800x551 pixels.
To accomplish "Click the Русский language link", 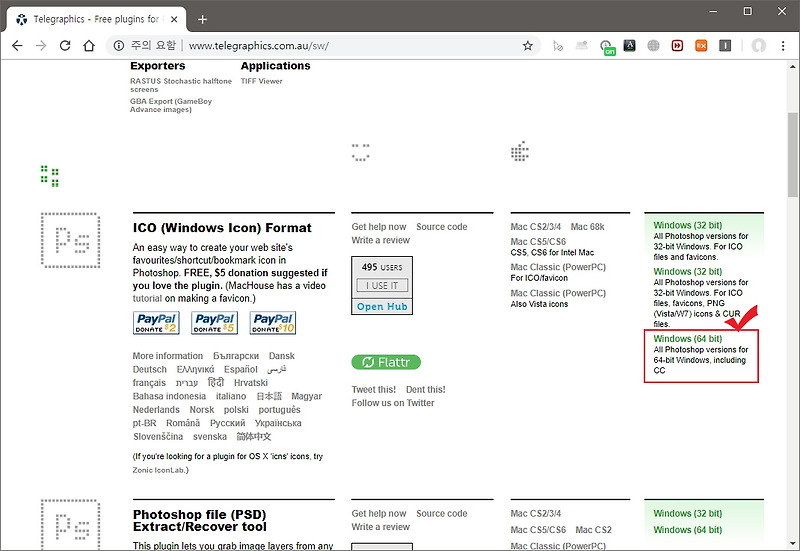I will [x=228, y=423].
